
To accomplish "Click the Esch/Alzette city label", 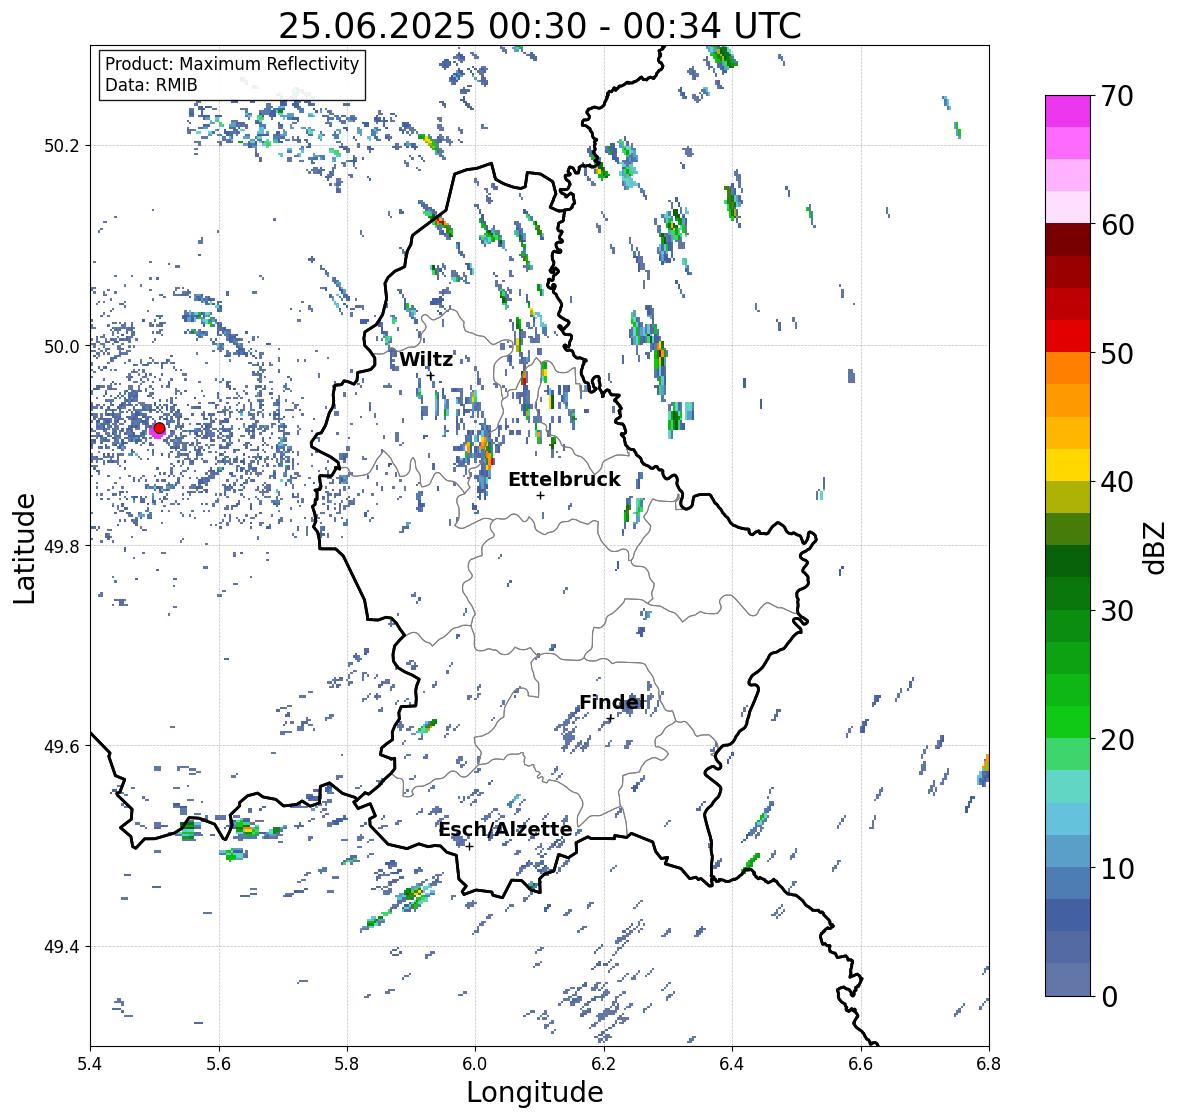I will (x=505, y=829).
